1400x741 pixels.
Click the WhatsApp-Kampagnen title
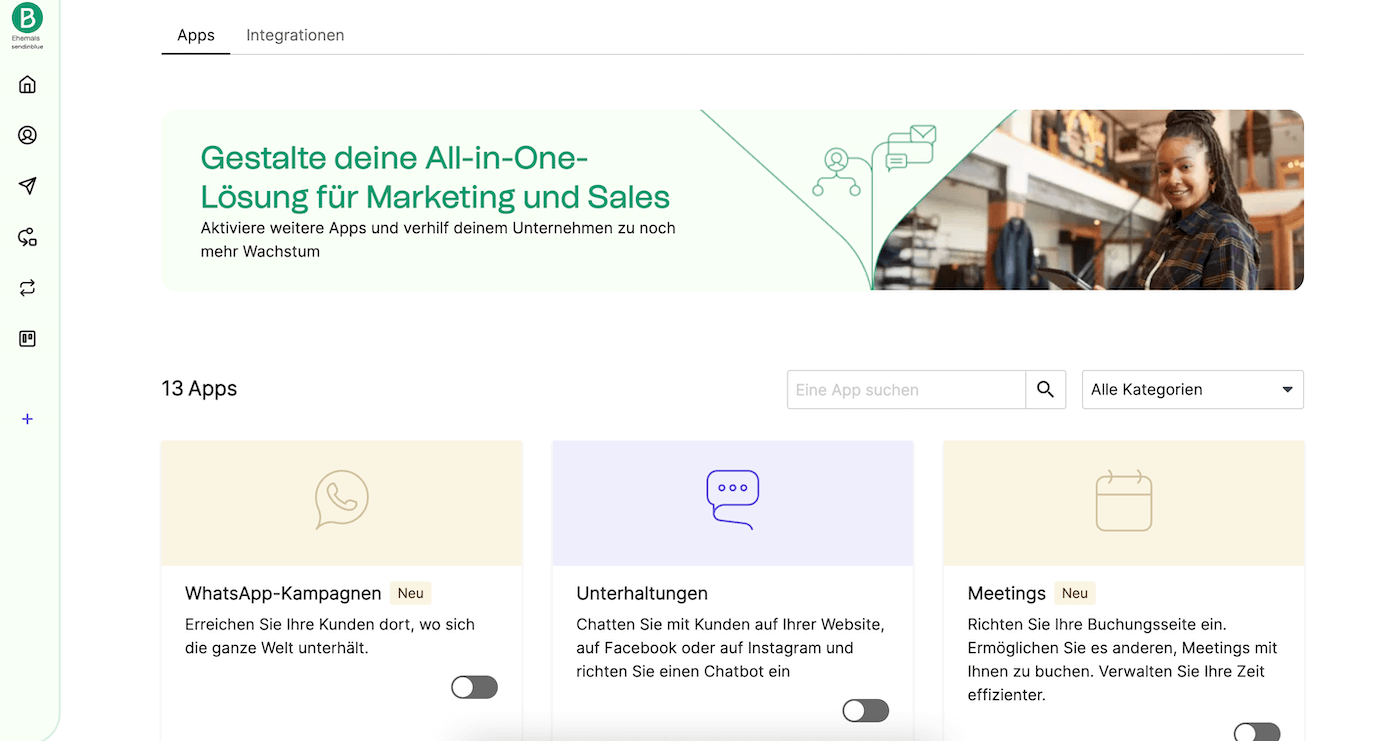click(x=283, y=593)
